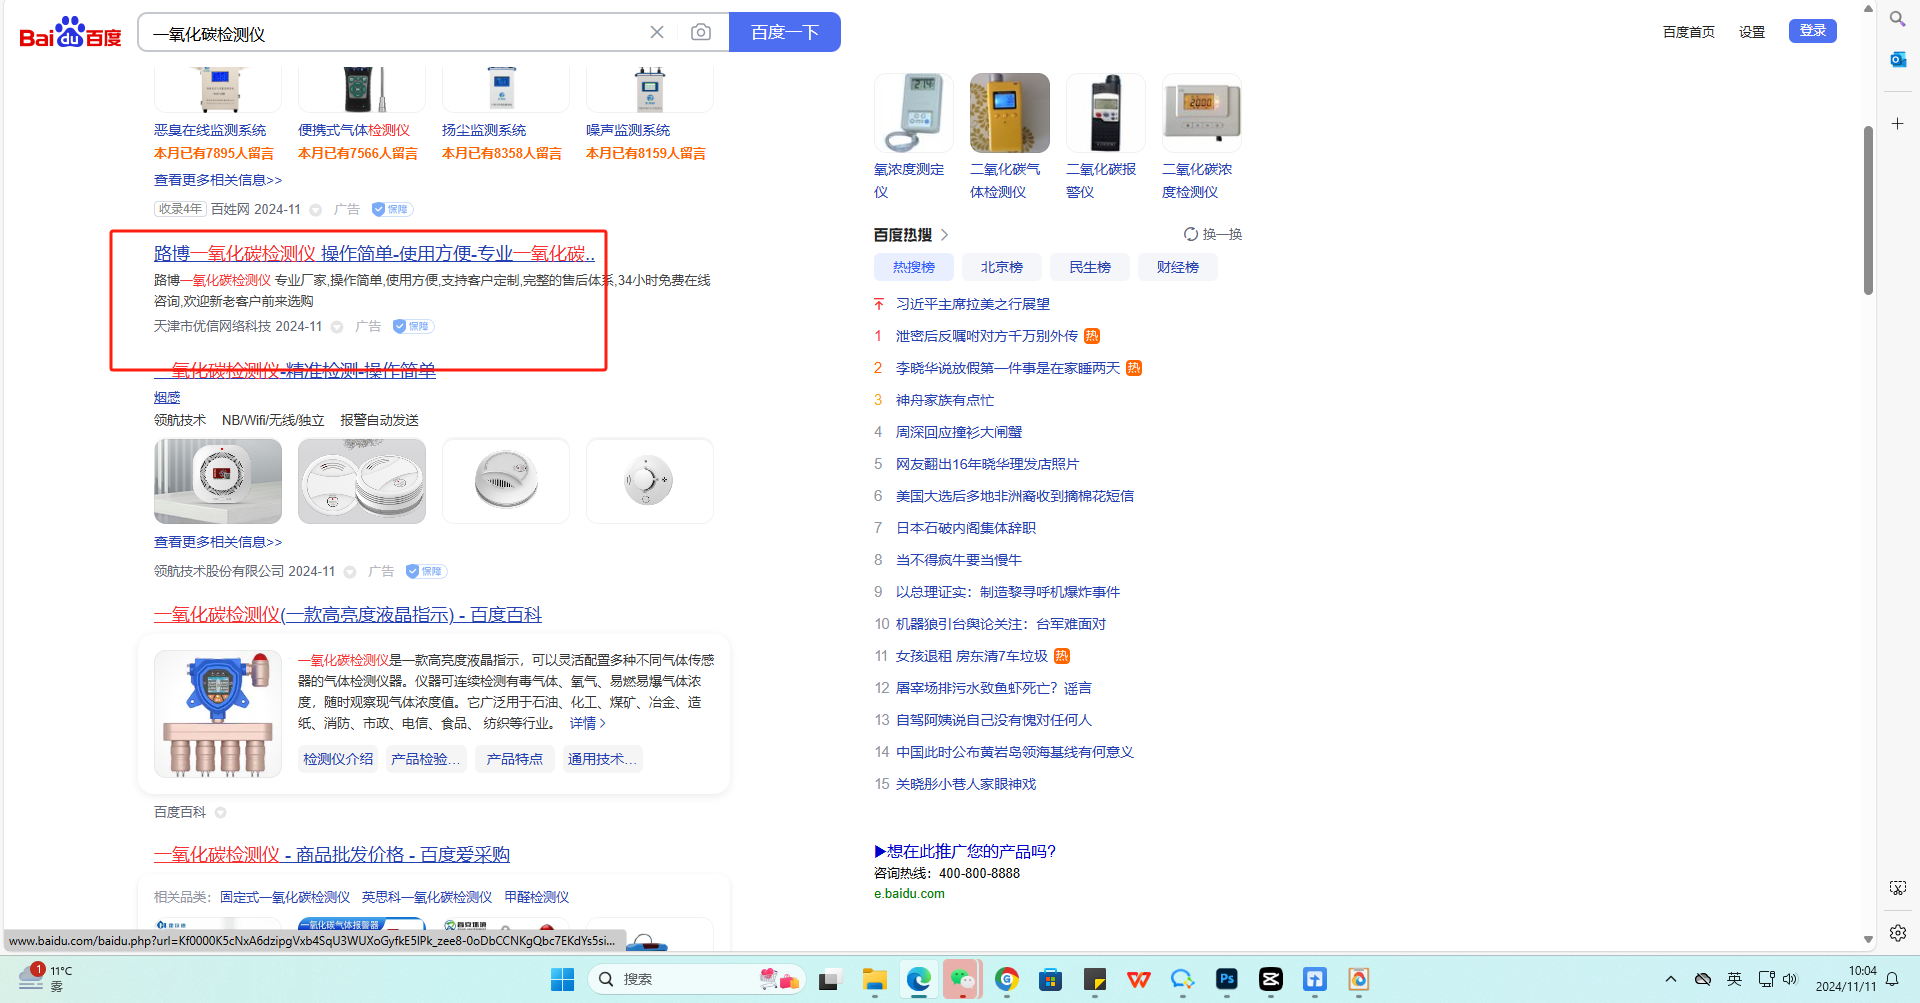Expand 详情 in the 百度百科 result
Screen dimensions: 1920x1003
point(588,723)
